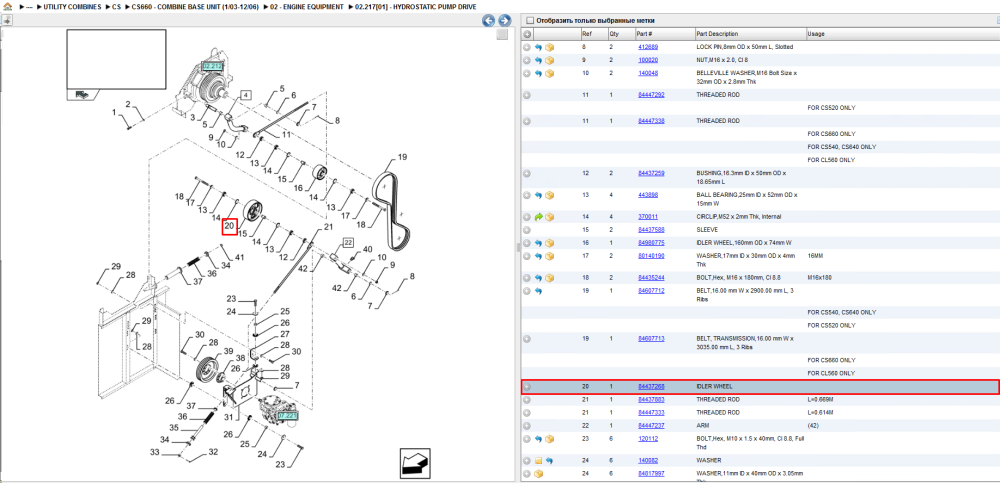Open box icon for CIRCLIP 370011
This screenshot has height=483, width=1000.
click(549, 217)
